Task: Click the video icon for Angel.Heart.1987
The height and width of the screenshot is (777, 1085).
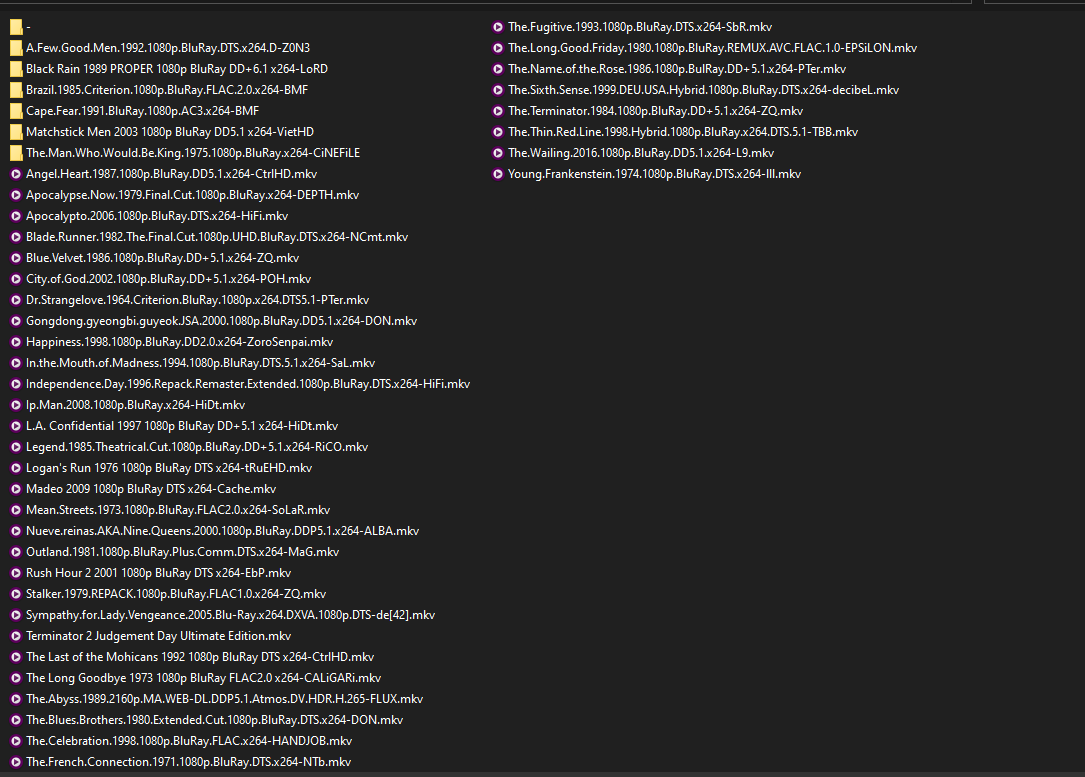Action: click(16, 174)
